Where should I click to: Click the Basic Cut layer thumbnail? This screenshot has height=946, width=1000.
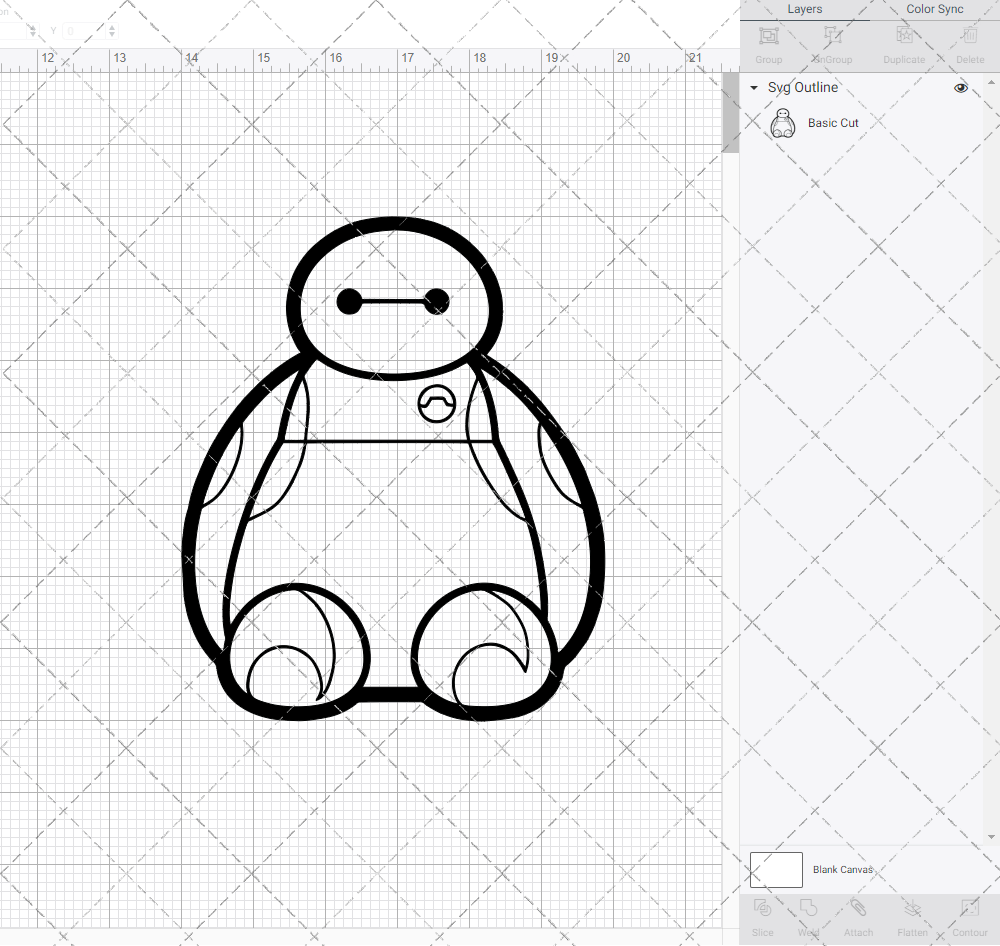pyautogui.click(x=783, y=123)
